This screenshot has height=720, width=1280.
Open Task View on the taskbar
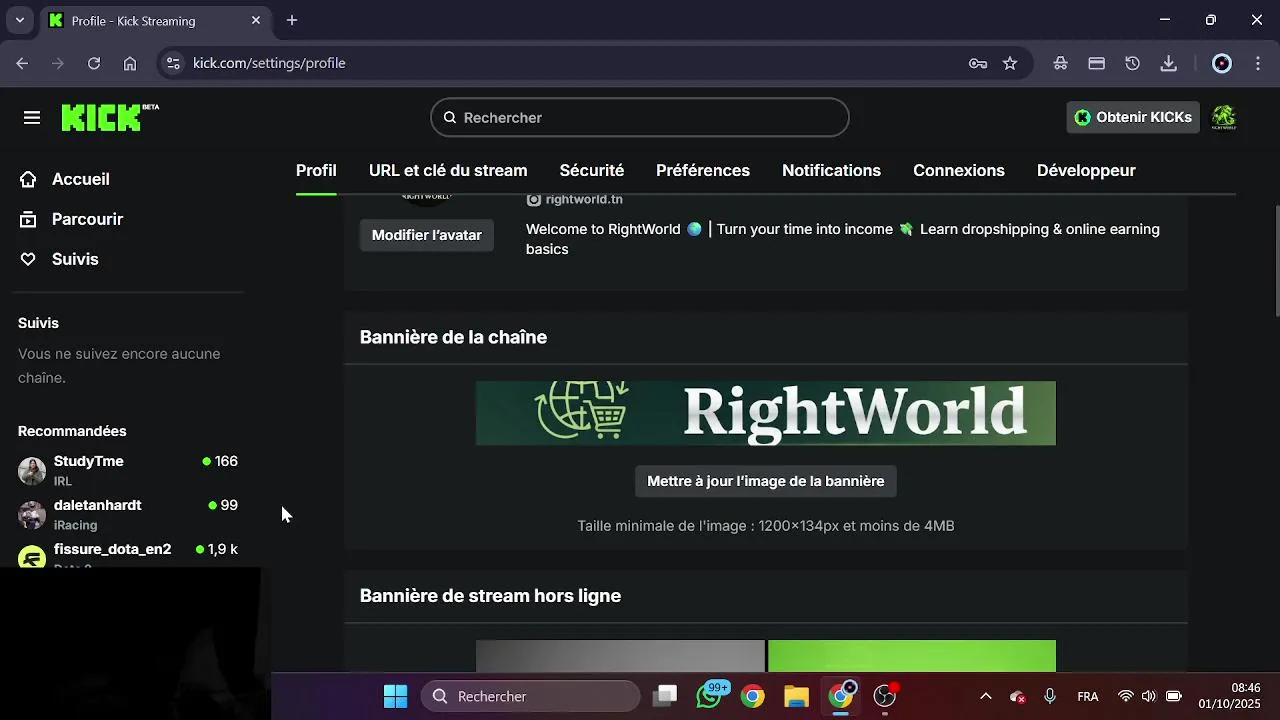tap(666, 696)
